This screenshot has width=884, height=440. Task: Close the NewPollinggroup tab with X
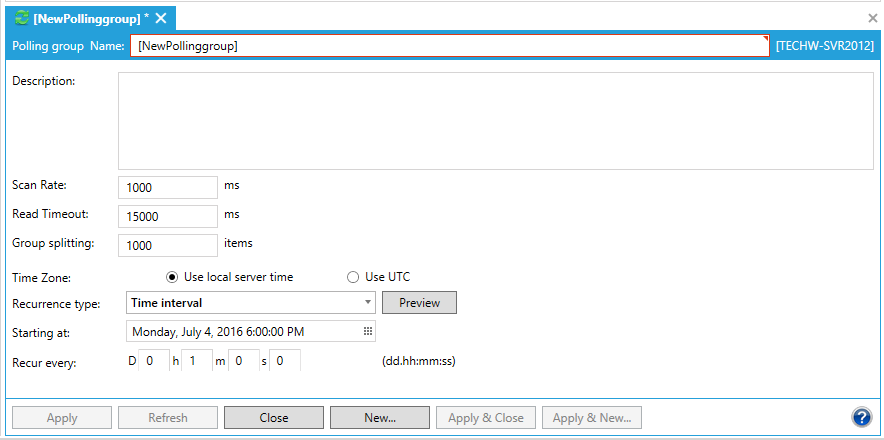pos(161,19)
